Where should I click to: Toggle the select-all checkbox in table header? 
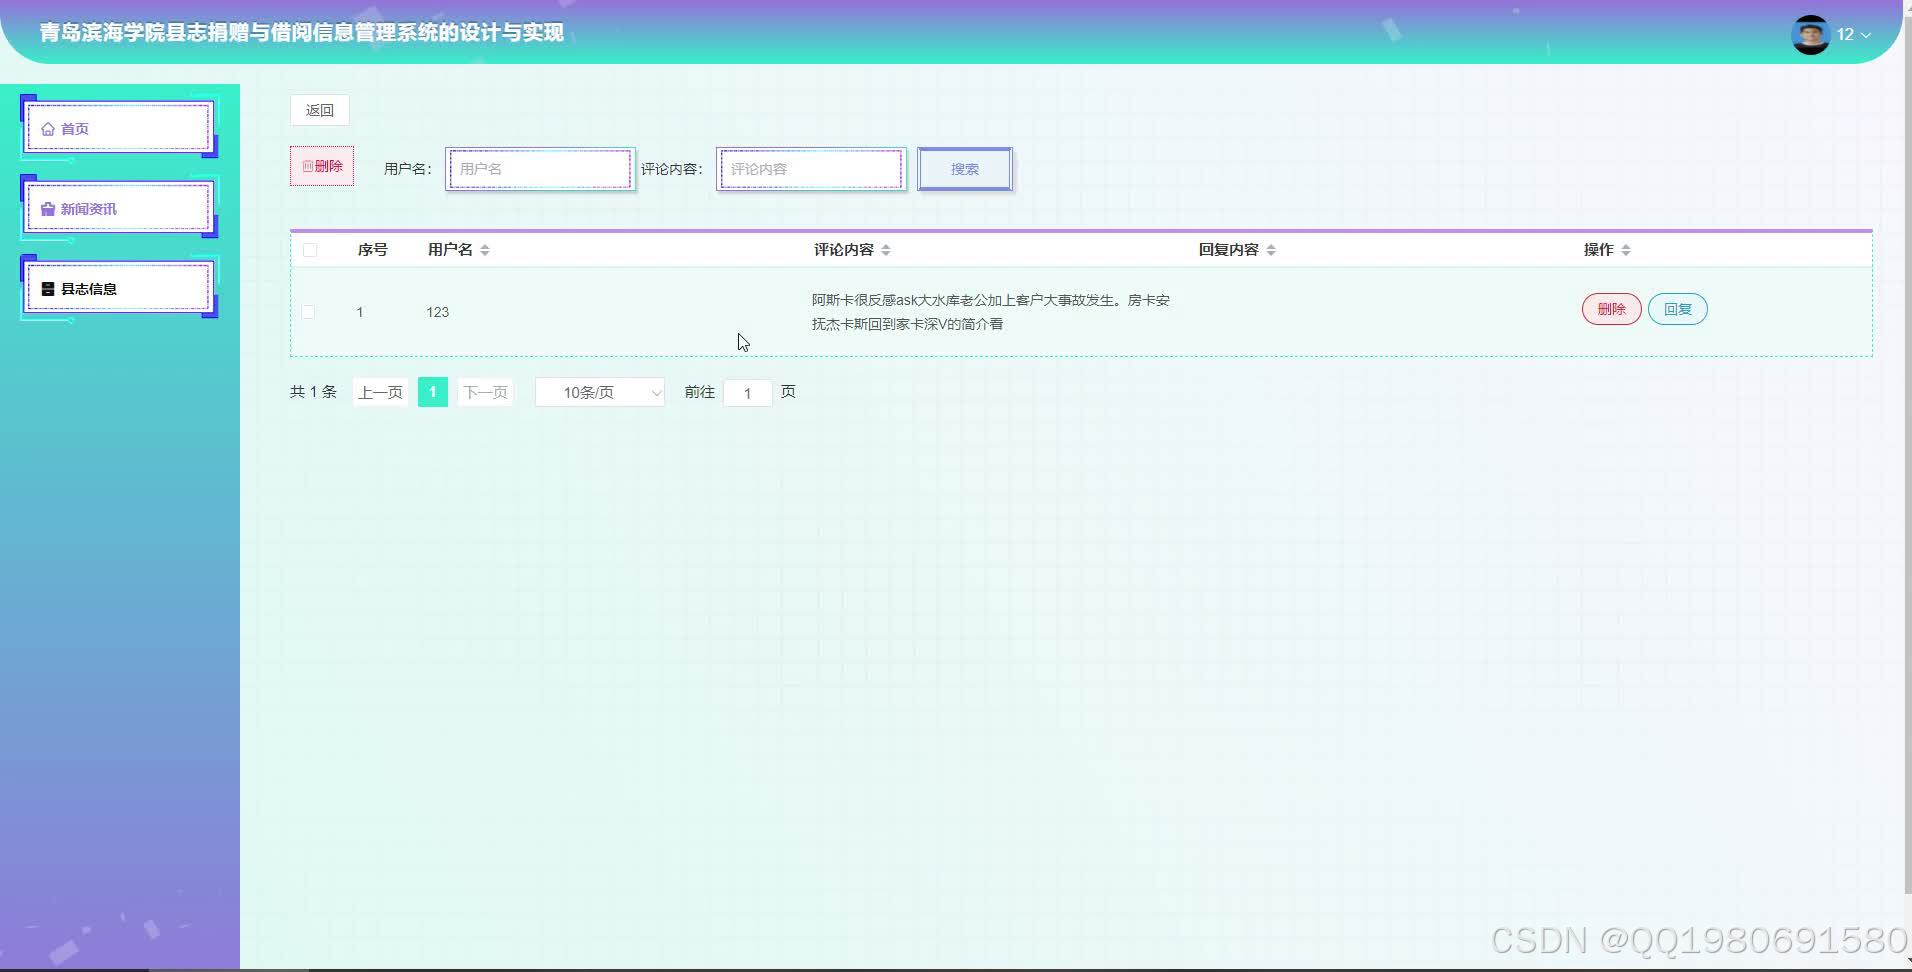310,249
